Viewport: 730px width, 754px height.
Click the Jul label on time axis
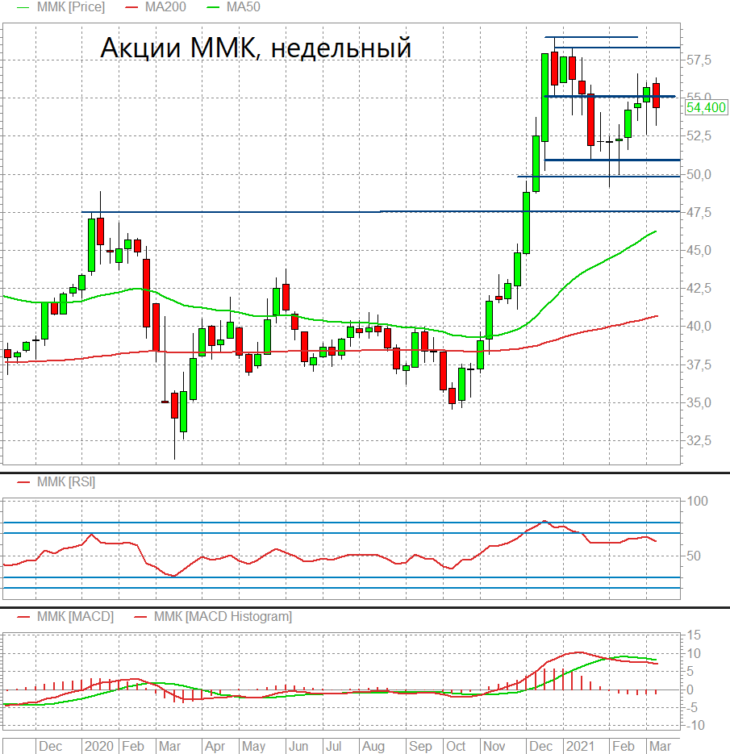(333, 746)
